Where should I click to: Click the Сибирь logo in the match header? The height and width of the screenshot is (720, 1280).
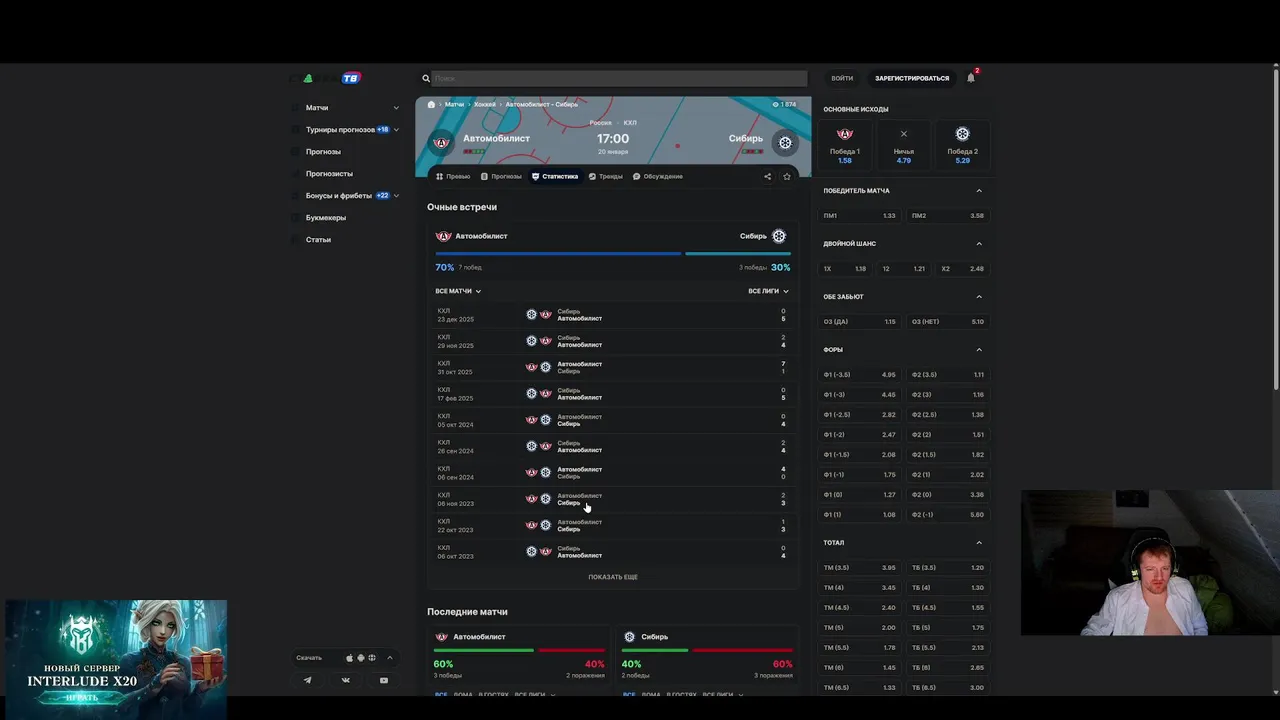(x=785, y=142)
